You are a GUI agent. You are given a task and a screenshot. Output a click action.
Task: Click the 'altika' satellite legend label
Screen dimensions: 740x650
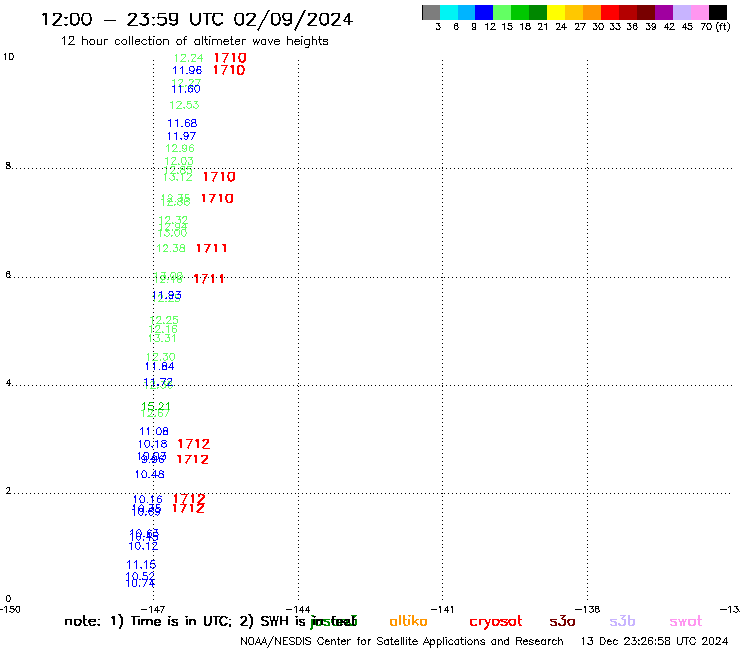click(408, 621)
